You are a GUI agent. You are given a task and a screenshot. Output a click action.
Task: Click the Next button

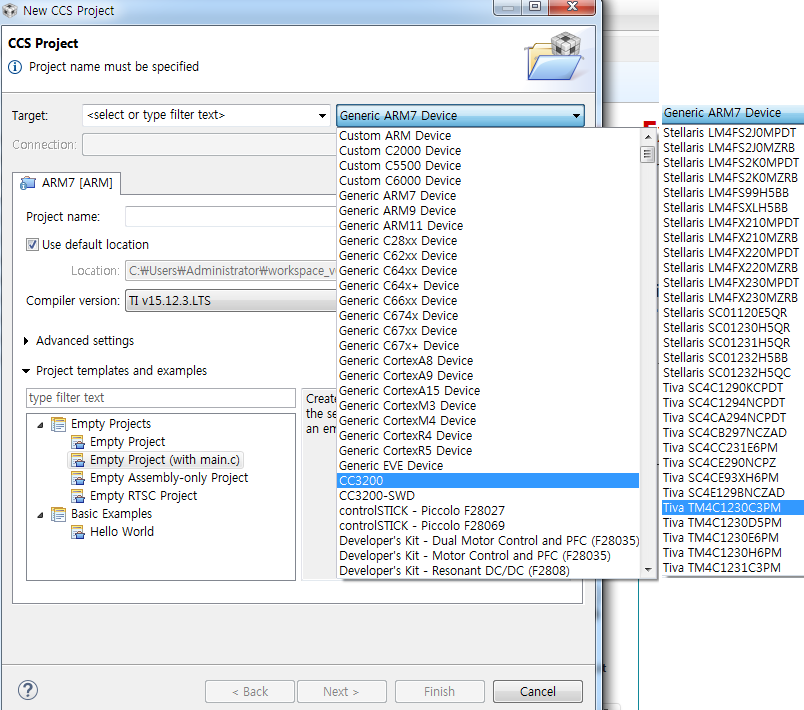pos(341,692)
